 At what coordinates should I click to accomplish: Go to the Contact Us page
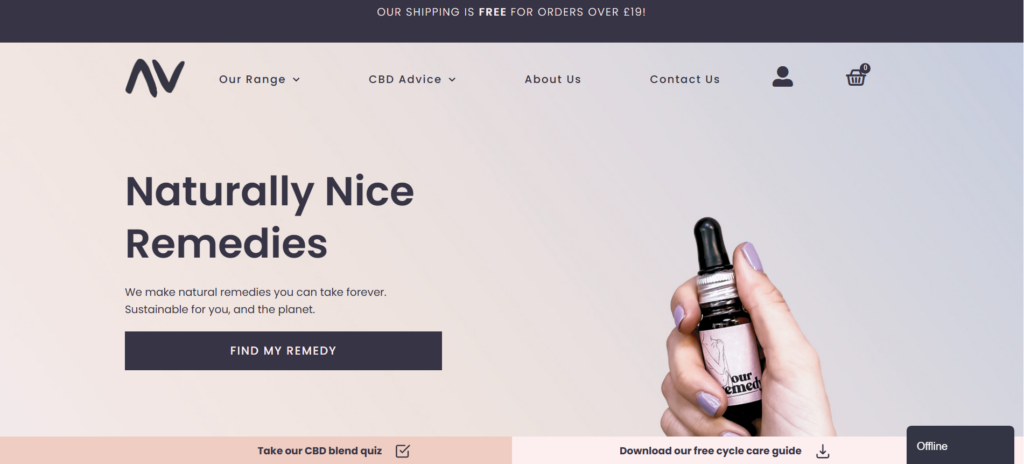(684, 79)
